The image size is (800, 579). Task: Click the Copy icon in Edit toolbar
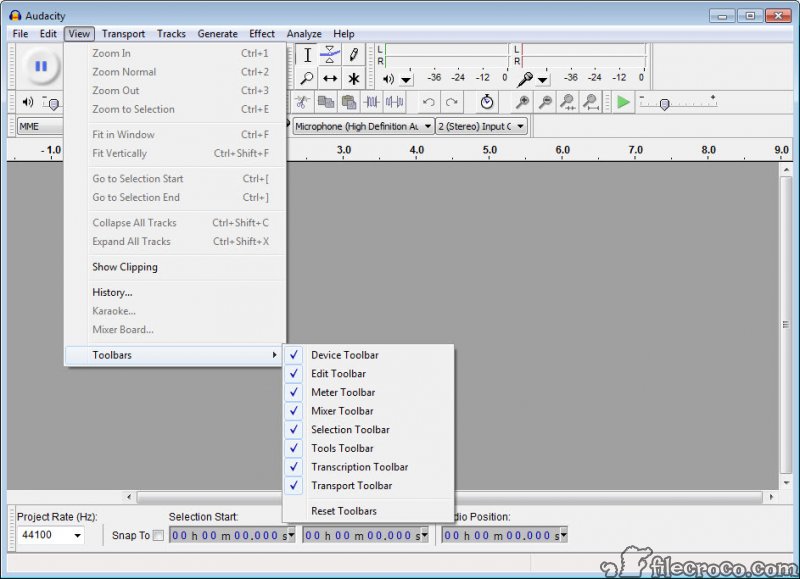(326, 102)
